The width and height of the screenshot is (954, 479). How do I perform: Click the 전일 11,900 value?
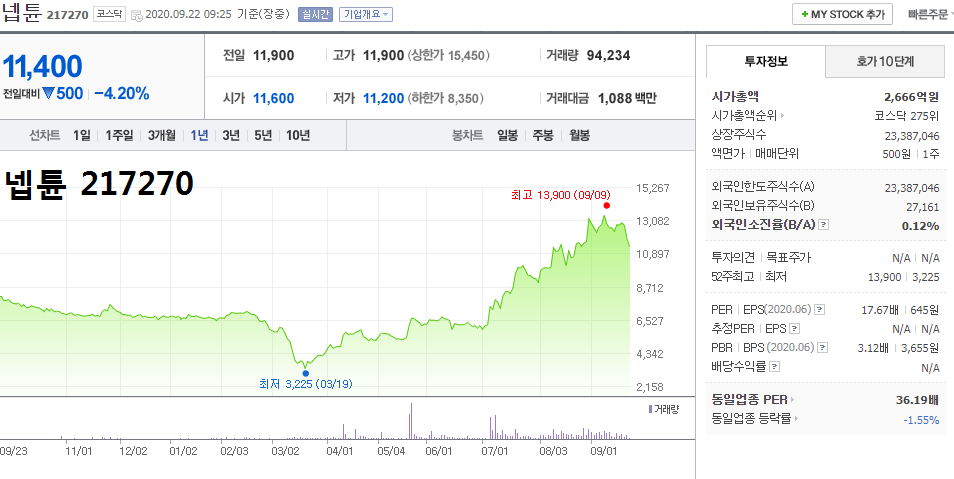[273, 55]
